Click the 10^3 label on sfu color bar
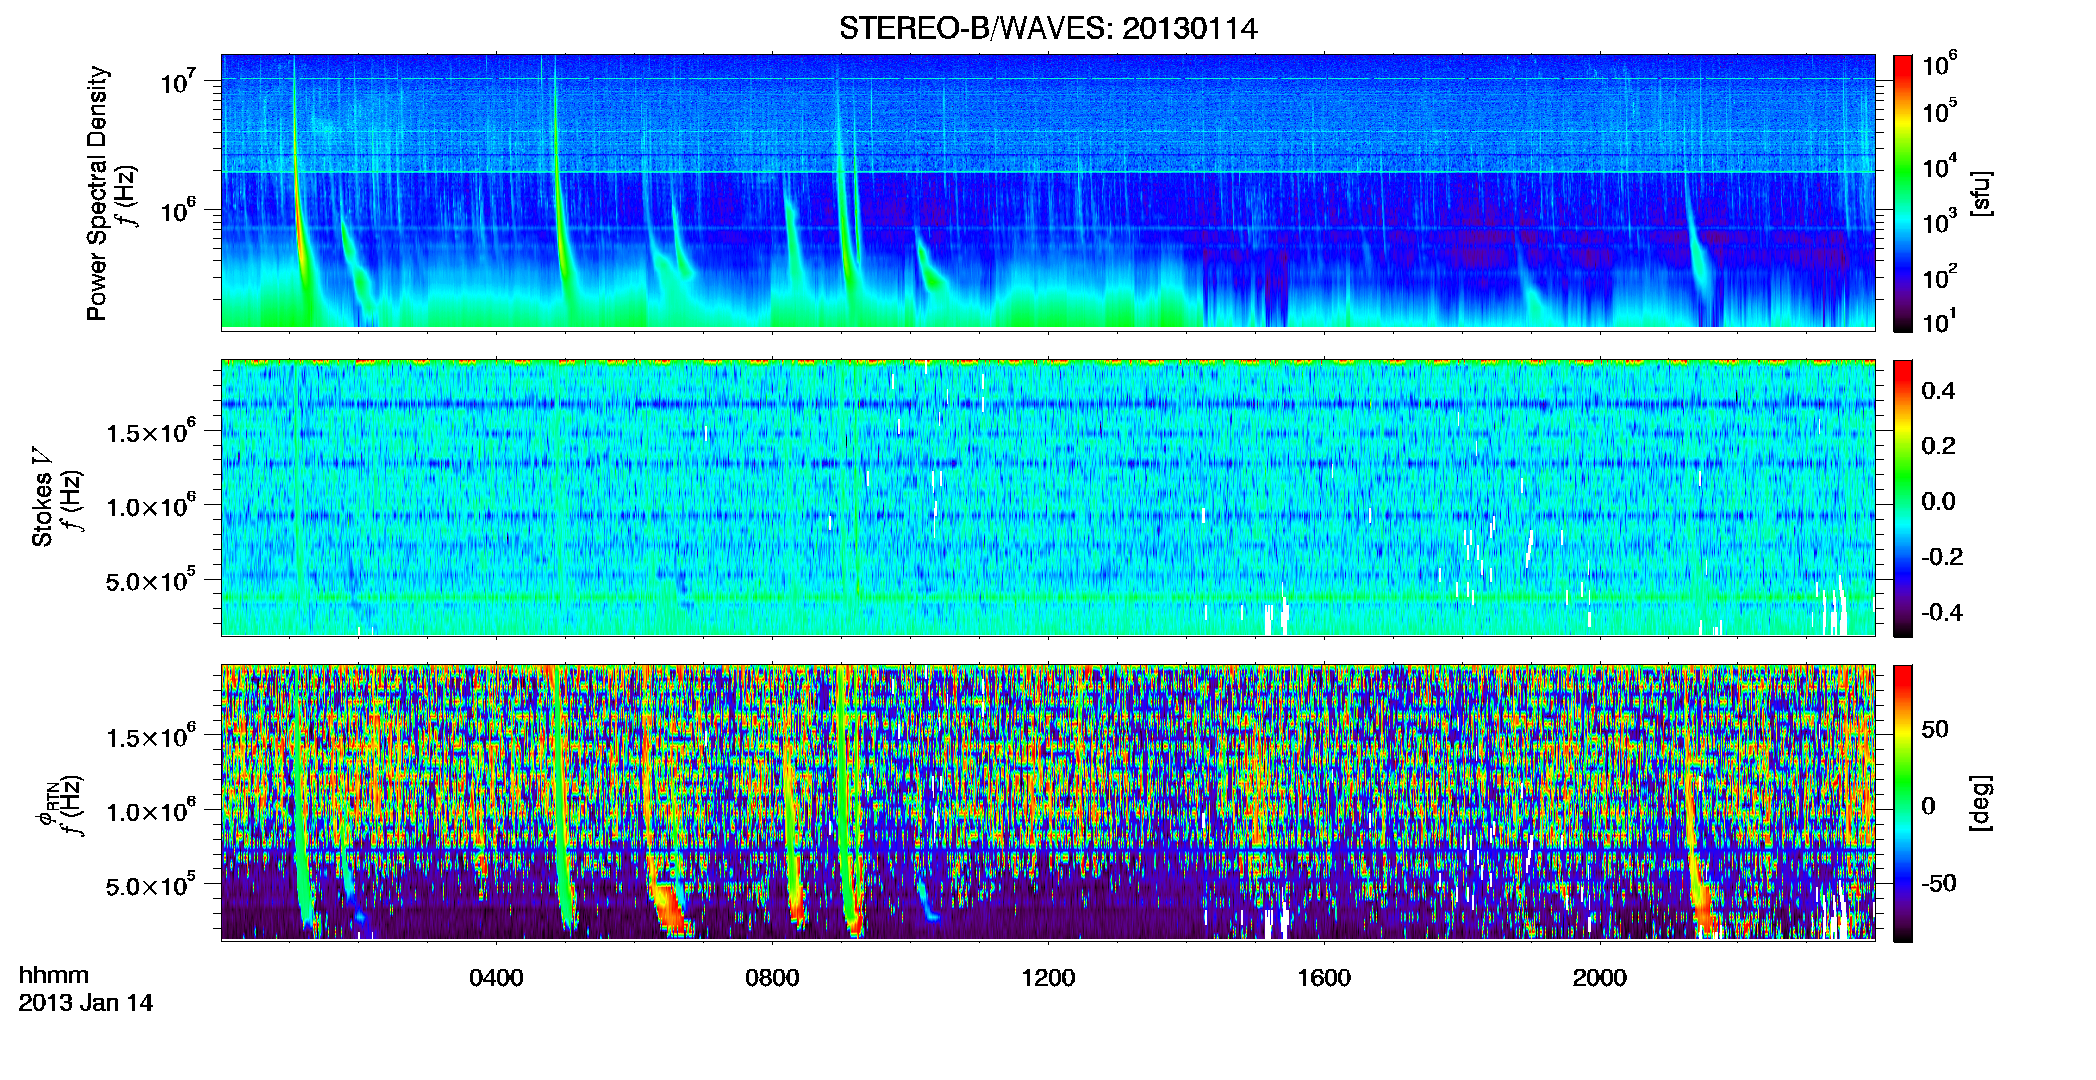2096x1080 pixels. click(1941, 222)
